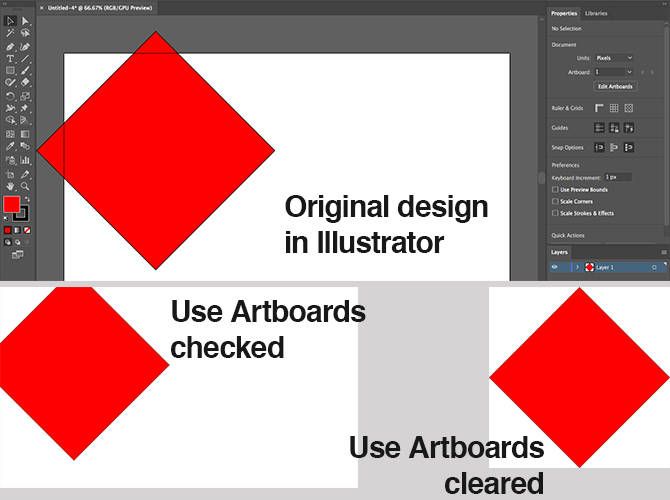Screen dimensions: 670x500
Task: Reset to default fill and stroke
Action: click(6, 218)
